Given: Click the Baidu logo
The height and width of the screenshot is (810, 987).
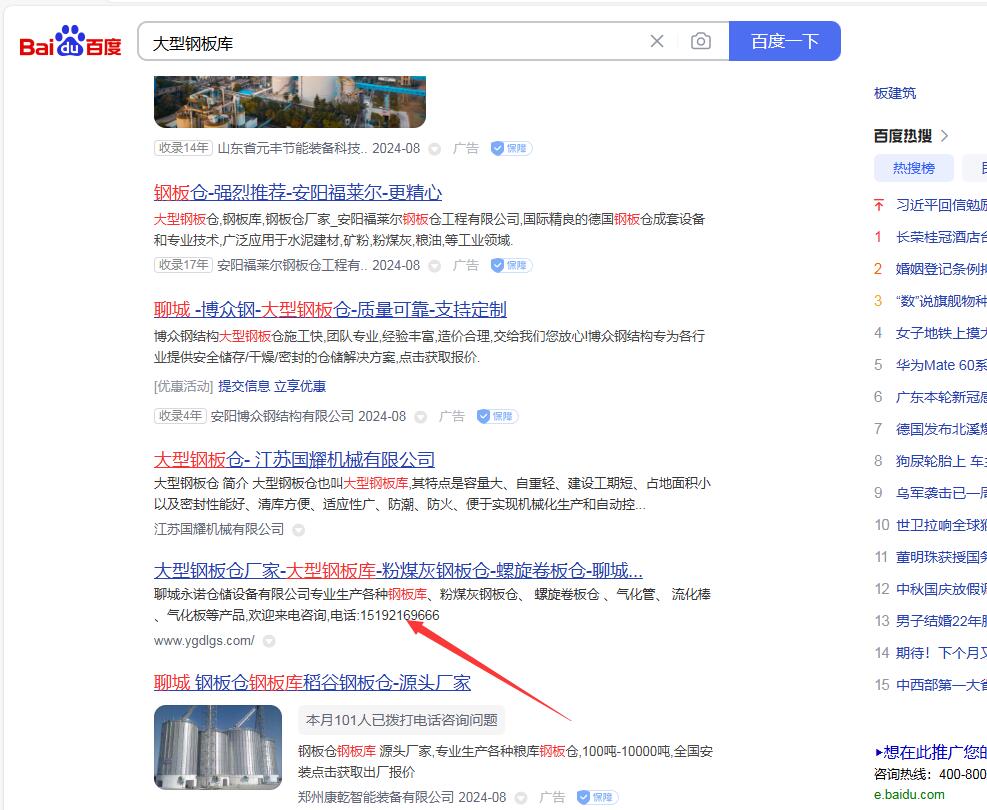Looking at the screenshot, I should click(70, 42).
